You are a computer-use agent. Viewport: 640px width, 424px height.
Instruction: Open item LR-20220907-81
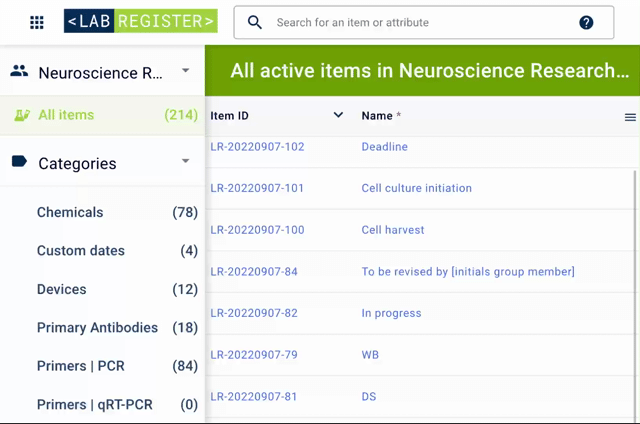pos(253,397)
